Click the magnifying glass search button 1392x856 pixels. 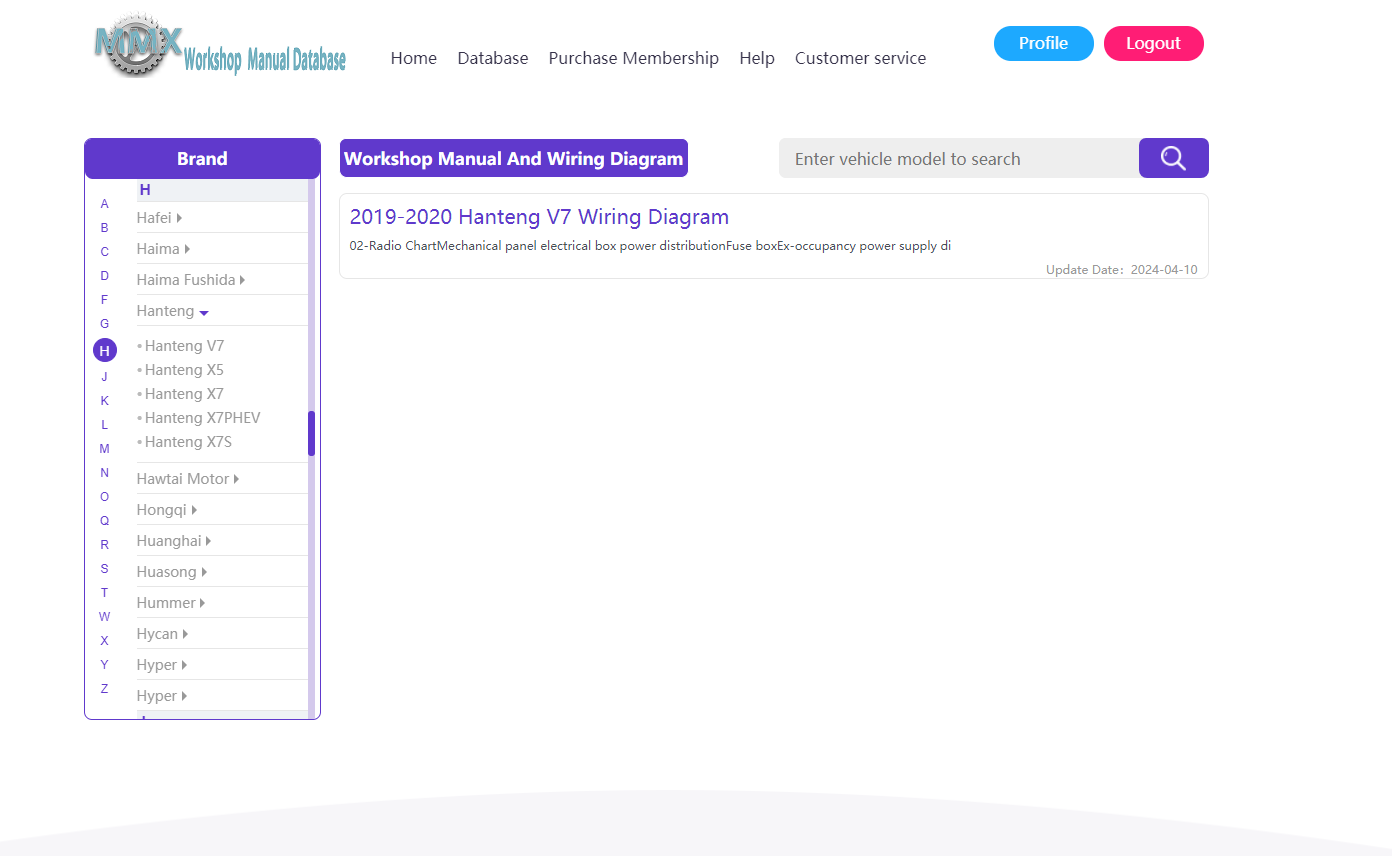(1173, 158)
